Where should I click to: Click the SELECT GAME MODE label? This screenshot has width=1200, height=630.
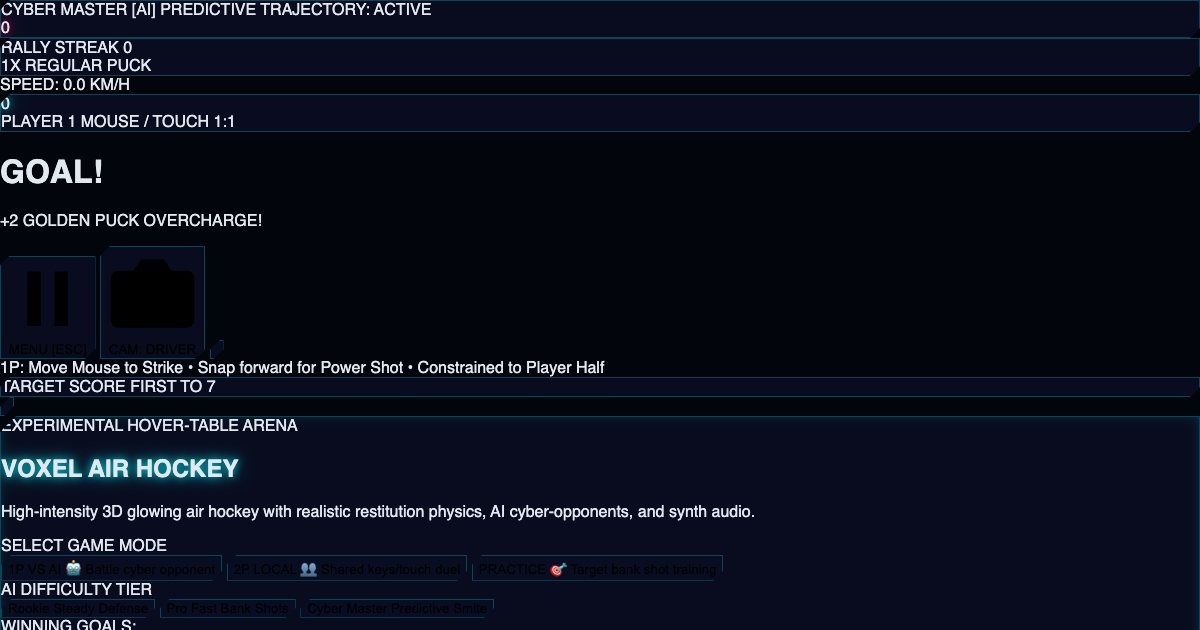coord(84,545)
